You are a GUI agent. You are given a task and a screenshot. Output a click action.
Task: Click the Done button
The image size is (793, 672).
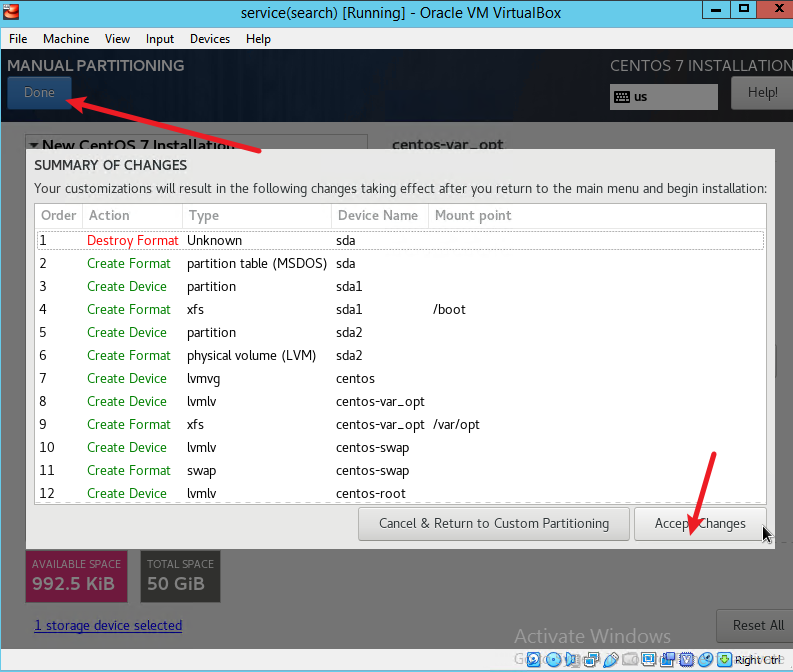39,93
